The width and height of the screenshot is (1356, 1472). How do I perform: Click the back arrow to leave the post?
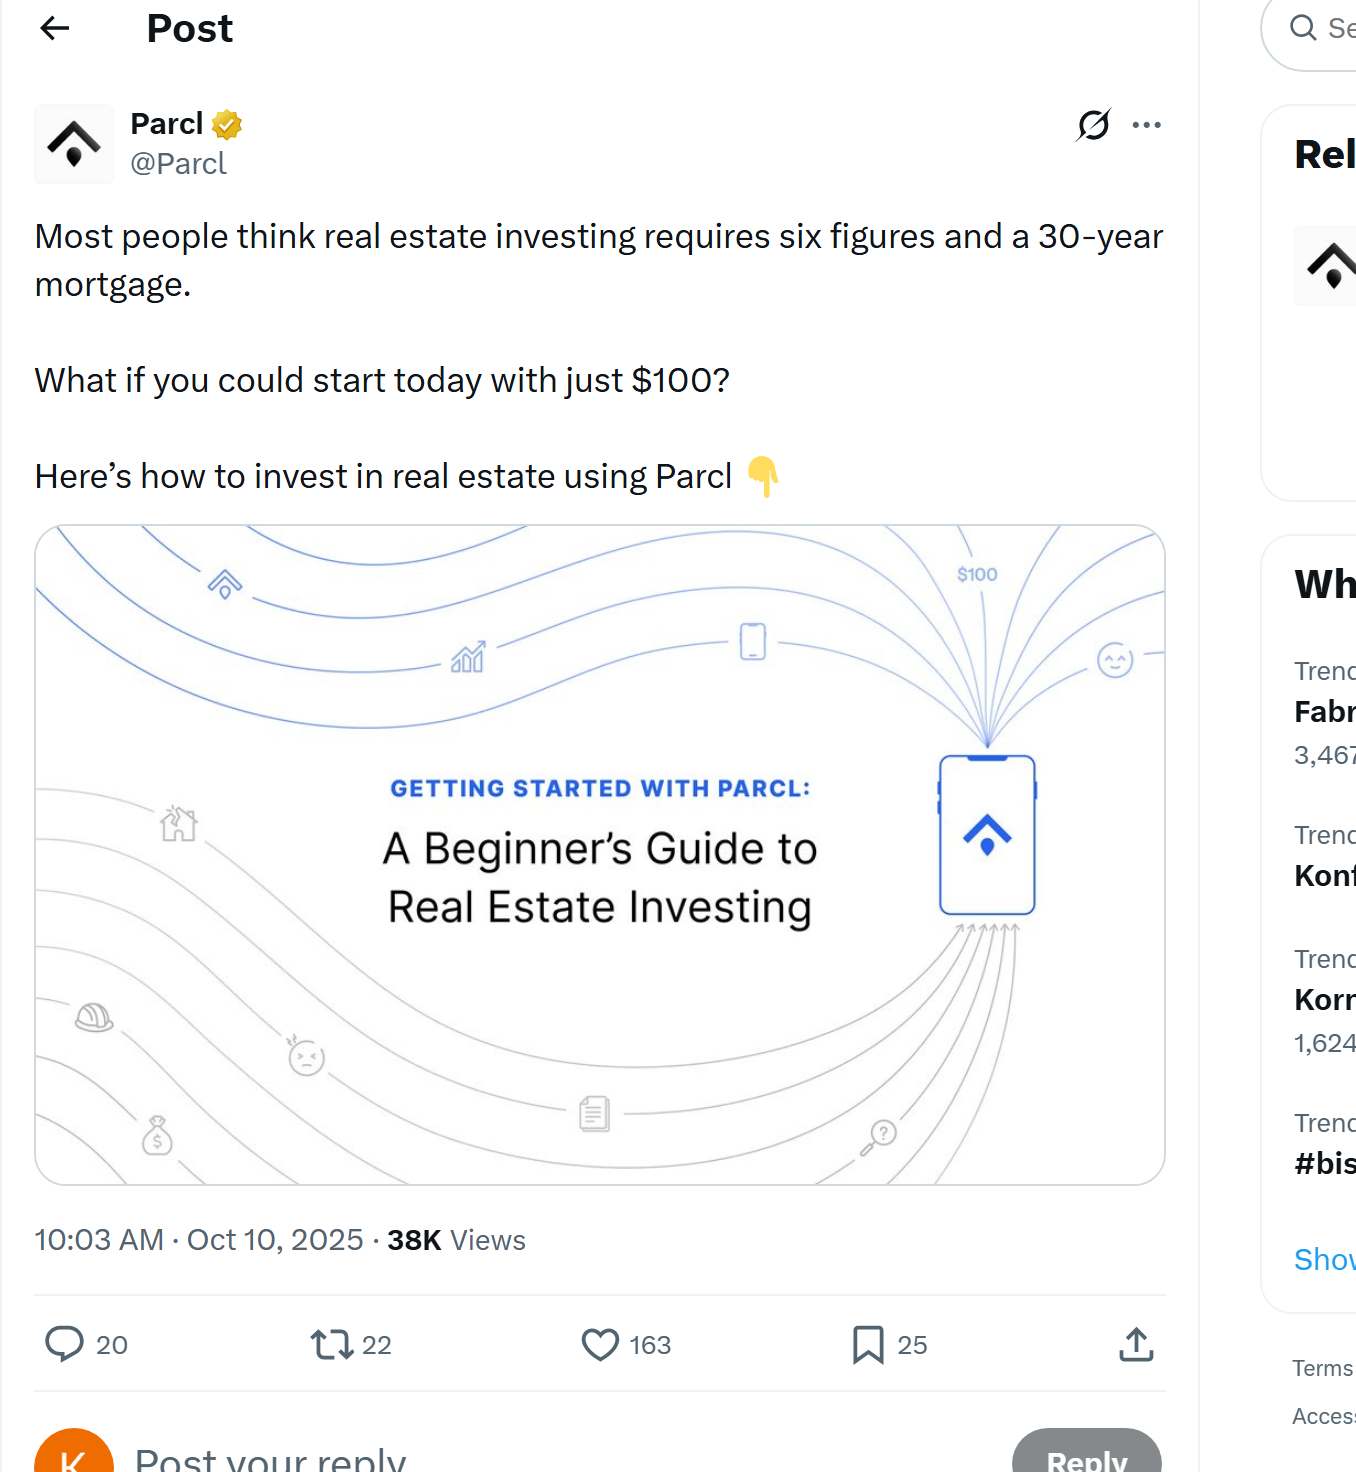click(x=54, y=28)
